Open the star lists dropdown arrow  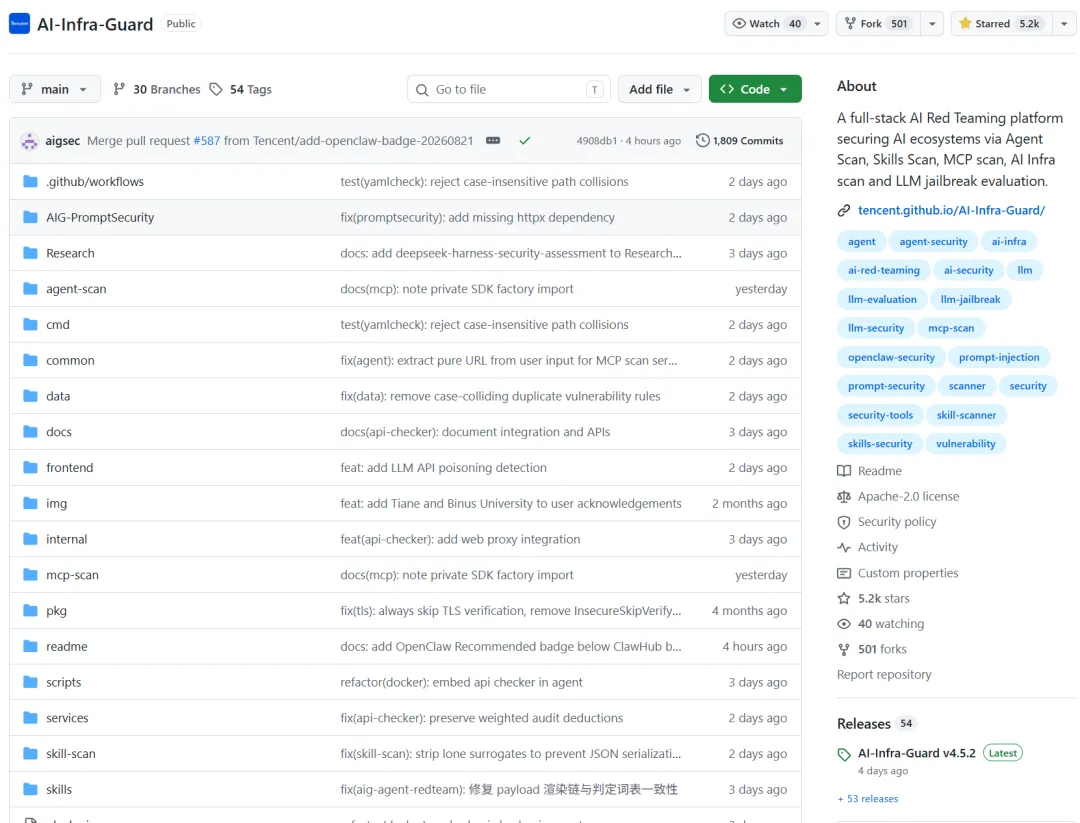tap(1064, 23)
